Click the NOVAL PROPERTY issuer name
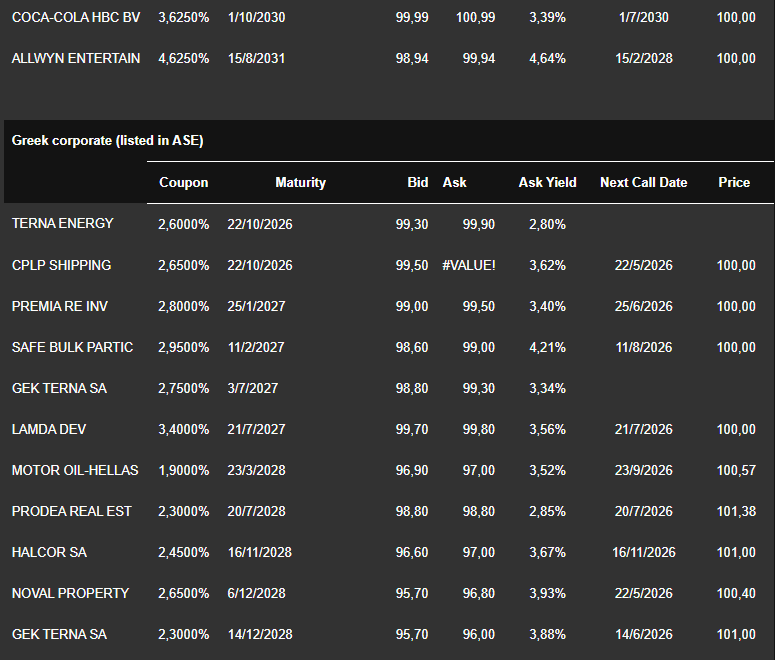 (x=70, y=593)
